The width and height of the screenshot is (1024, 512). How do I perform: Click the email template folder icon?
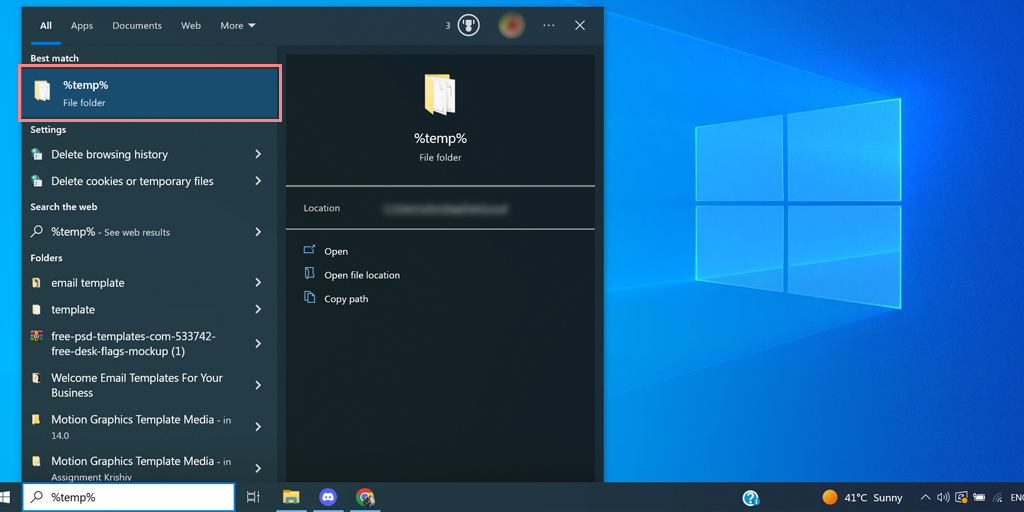(37, 283)
